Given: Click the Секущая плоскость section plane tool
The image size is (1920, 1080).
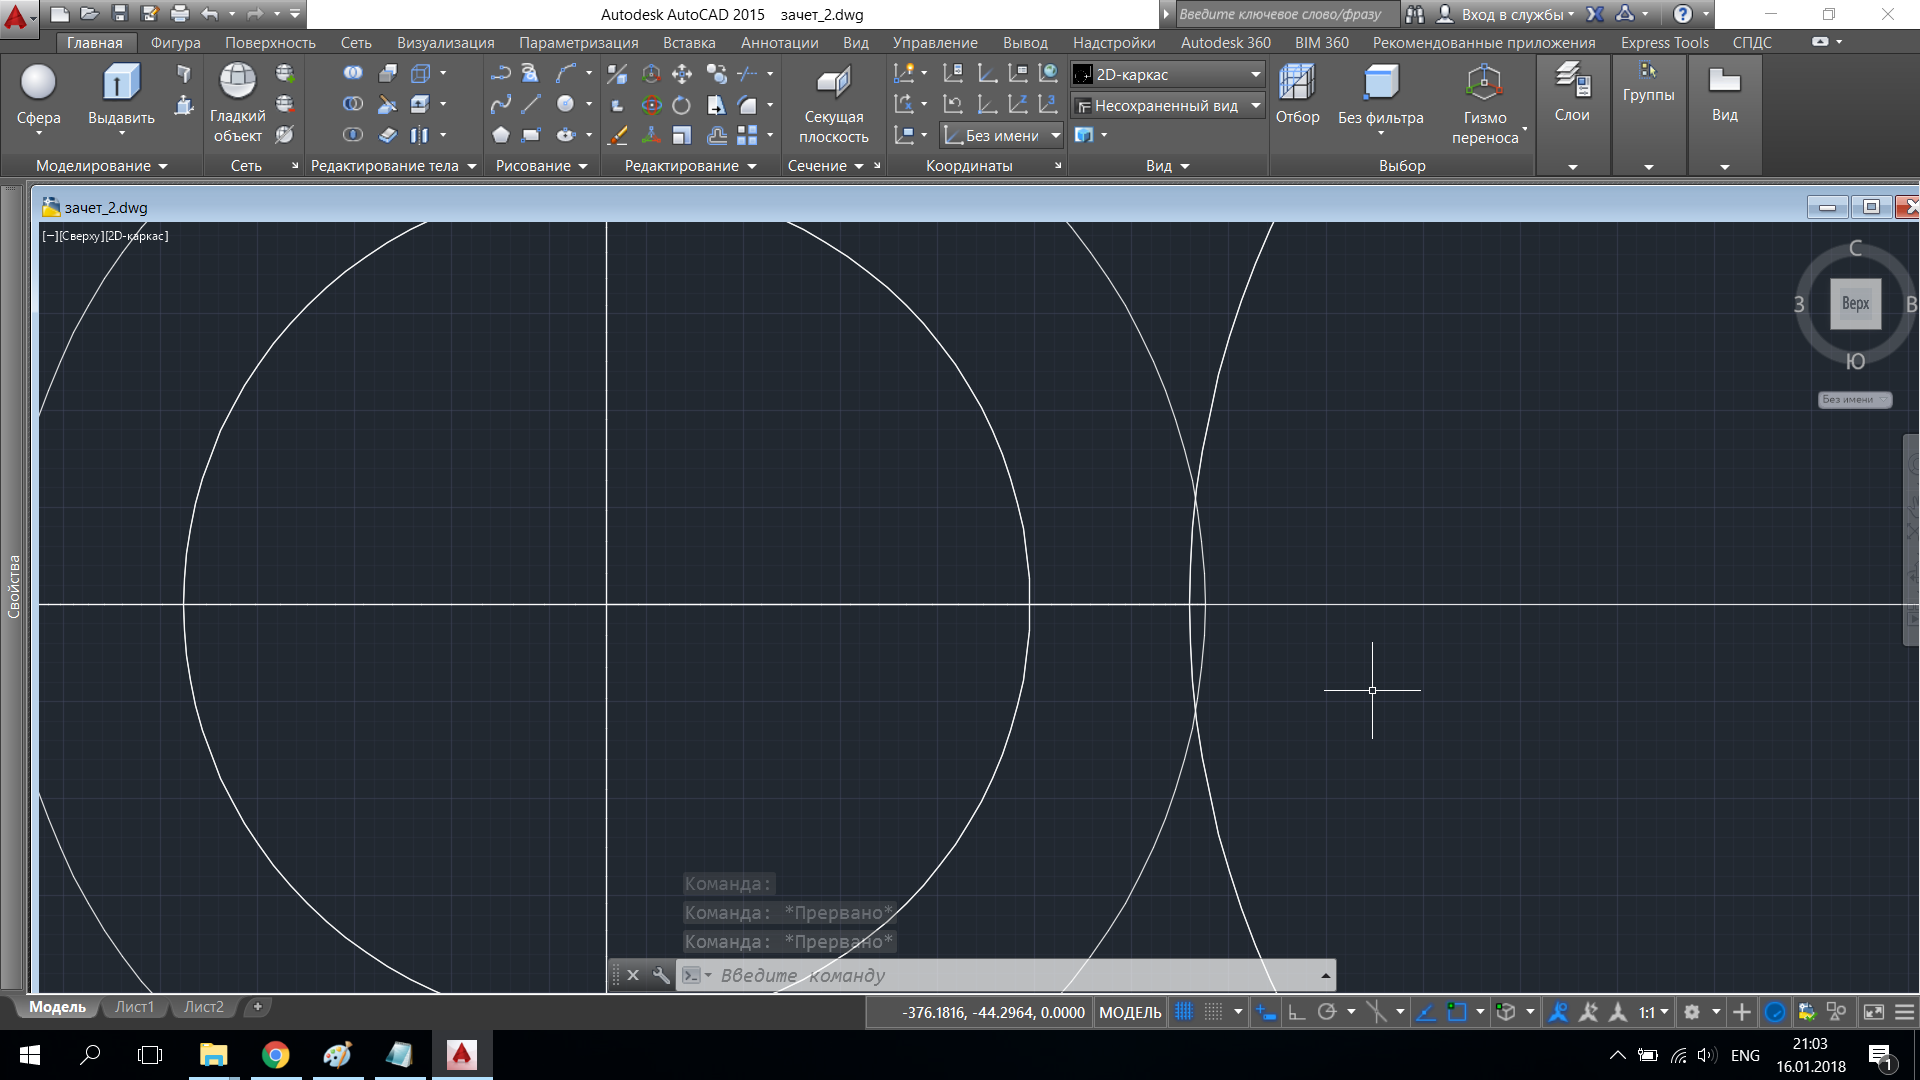Looking at the screenshot, I should (834, 104).
